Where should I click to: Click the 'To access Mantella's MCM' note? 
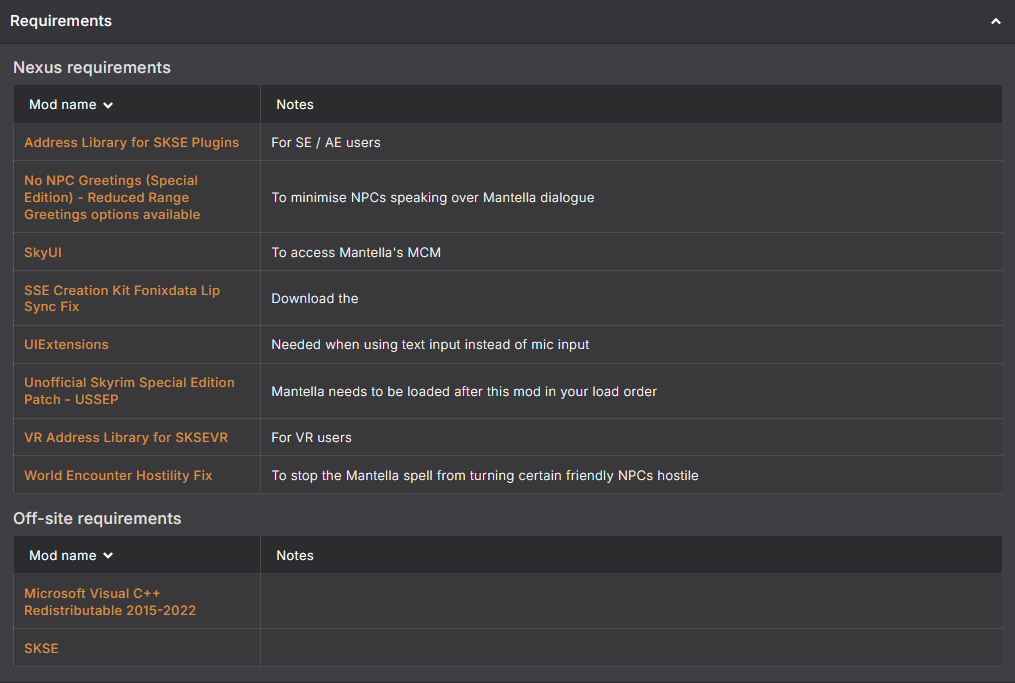[356, 252]
